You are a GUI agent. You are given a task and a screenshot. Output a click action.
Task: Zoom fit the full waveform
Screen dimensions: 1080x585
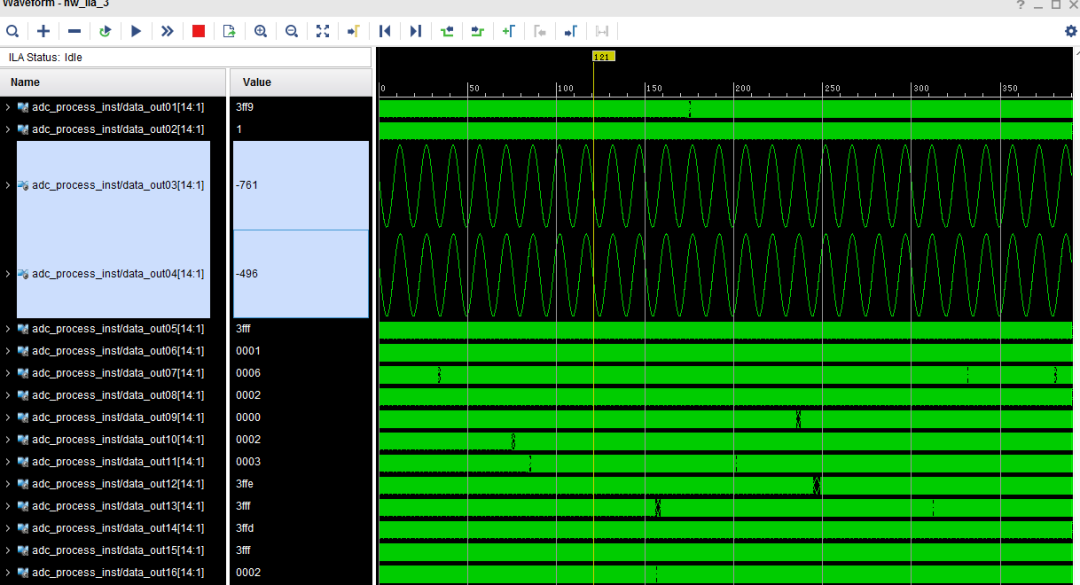322,31
